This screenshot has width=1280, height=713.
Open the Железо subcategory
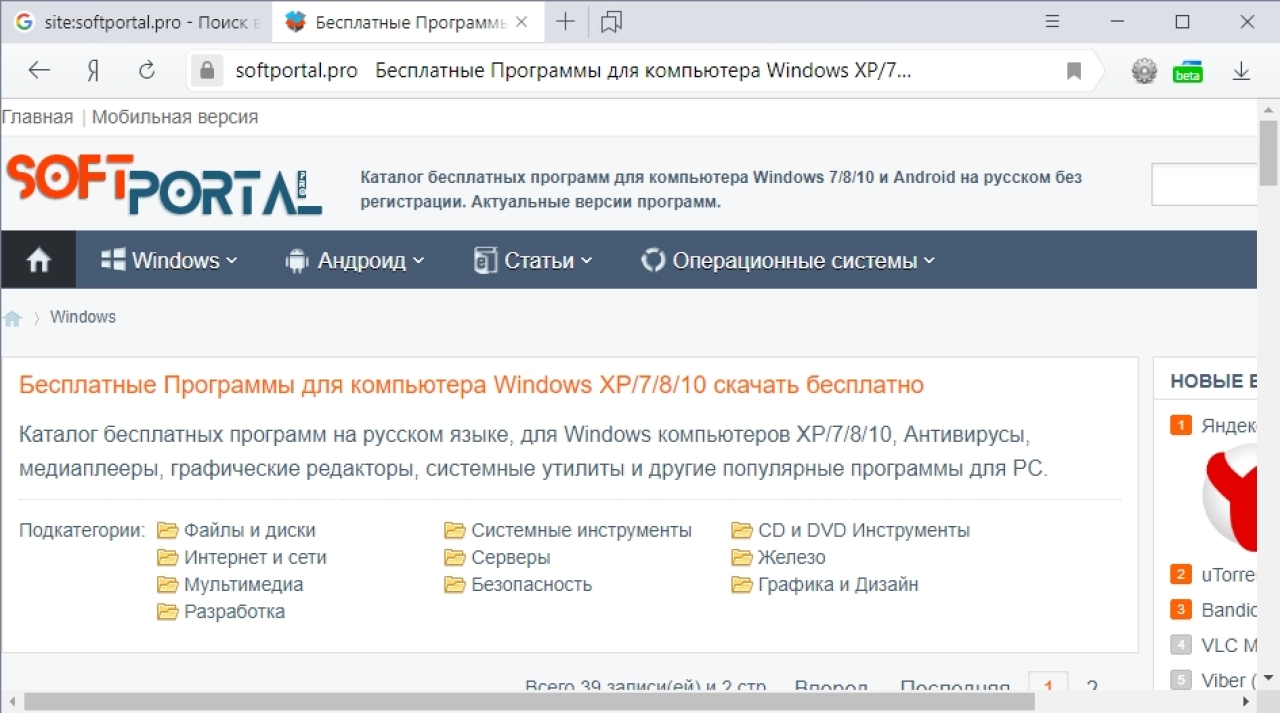pos(792,557)
